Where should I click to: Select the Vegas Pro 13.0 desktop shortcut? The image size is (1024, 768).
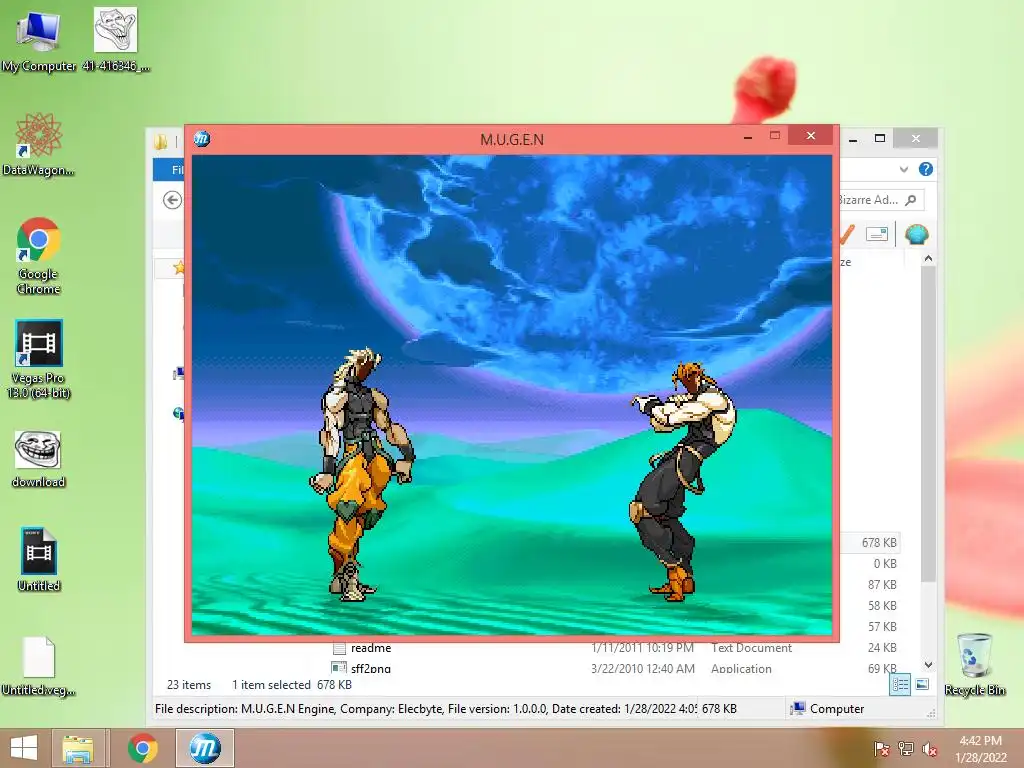[x=39, y=359]
